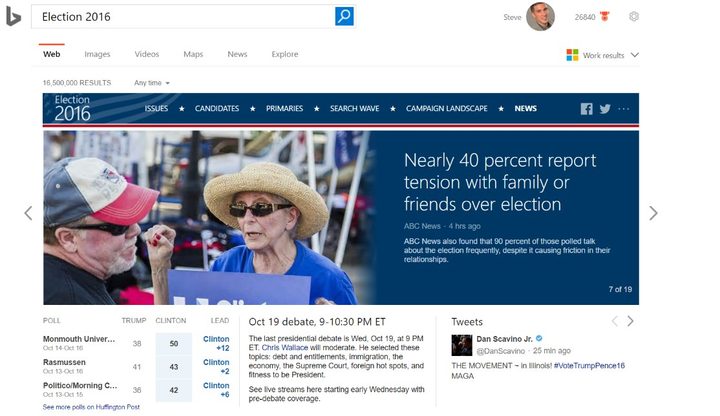Open Dan Scavino Jr. name link
720x416 pixels.
point(504,339)
